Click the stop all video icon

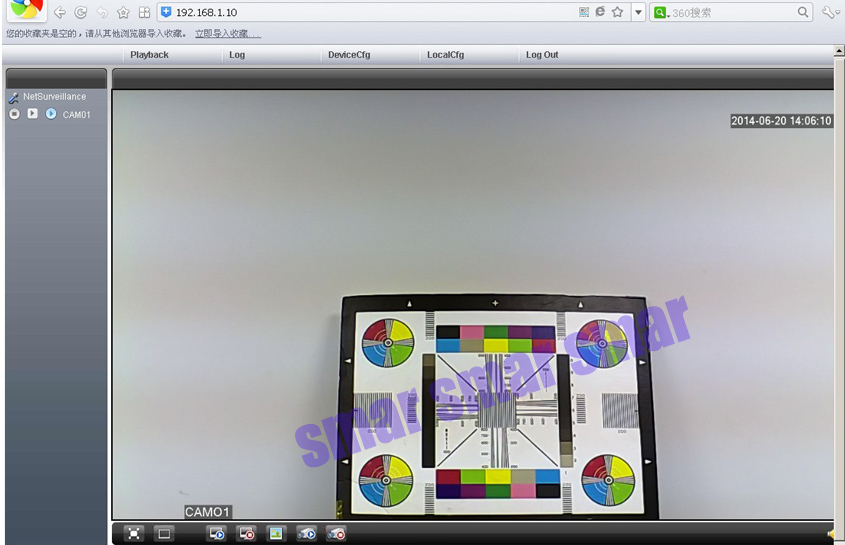[246, 534]
